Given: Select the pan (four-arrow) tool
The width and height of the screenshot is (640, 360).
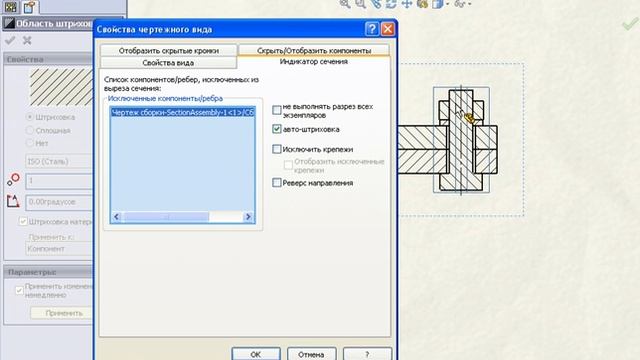Looking at the screenshot, I should click(x=407, y=4).
